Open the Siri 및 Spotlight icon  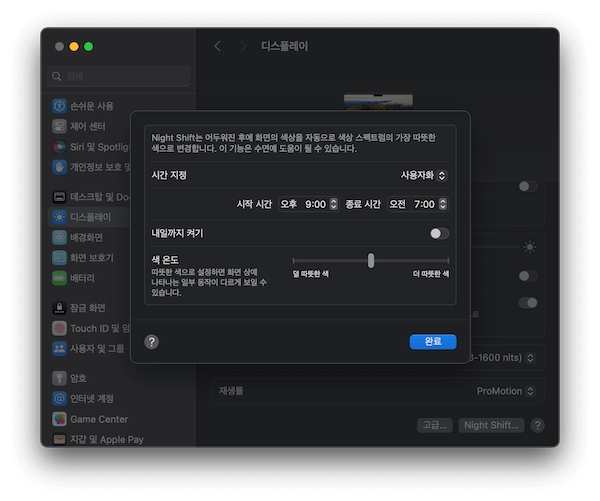tap(59, 147)
